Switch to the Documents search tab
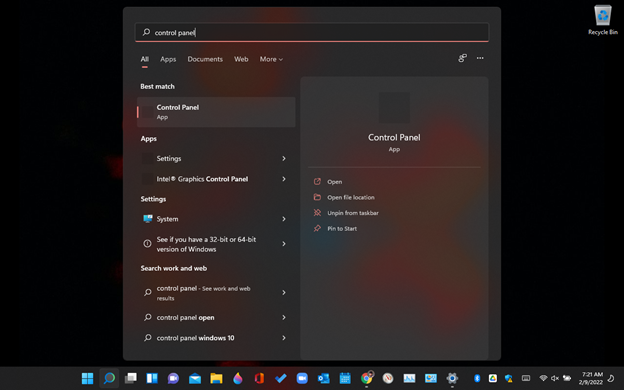 205,59
